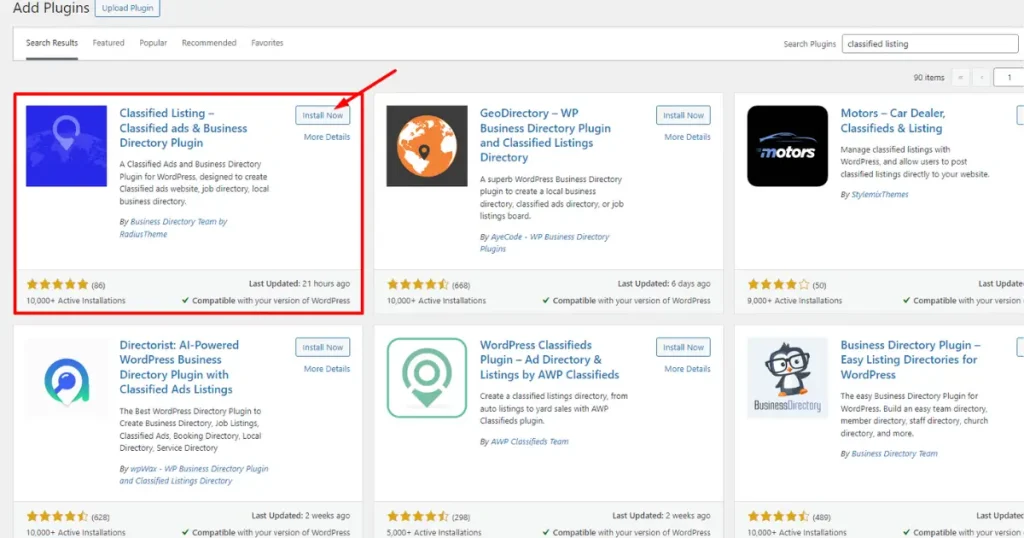Open the Business Directory penguin logo
The width and height of the screenshot is (1024, 538).
[x=787, y=377]
